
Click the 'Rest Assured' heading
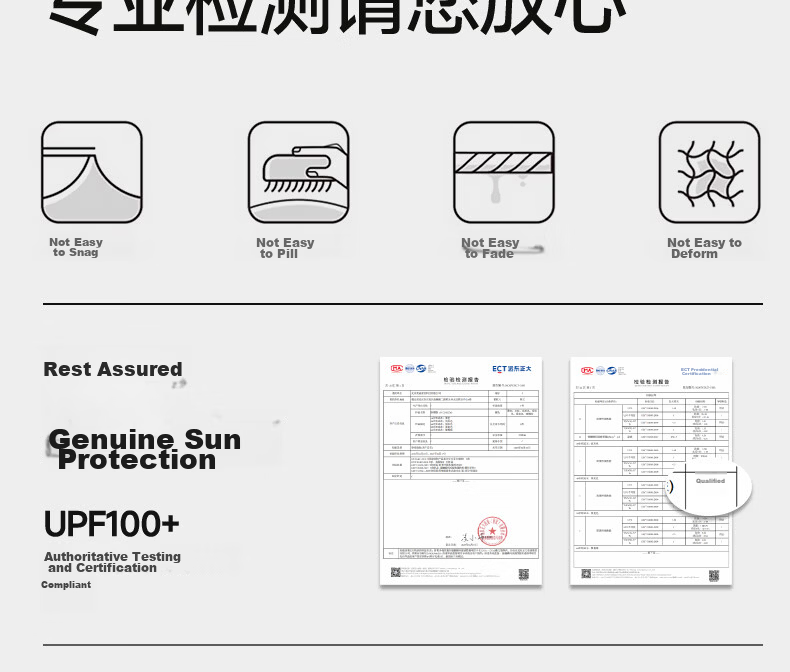(113, 369)
